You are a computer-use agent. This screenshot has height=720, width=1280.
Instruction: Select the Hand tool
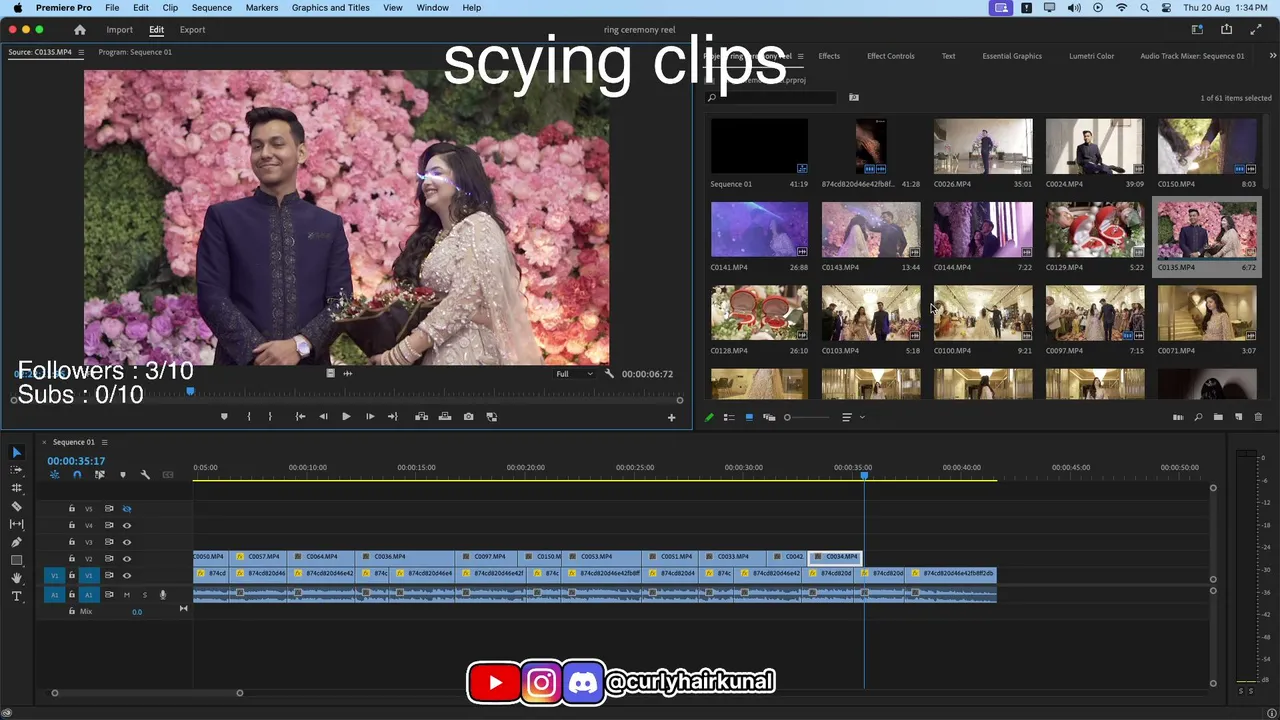point(16,578)
